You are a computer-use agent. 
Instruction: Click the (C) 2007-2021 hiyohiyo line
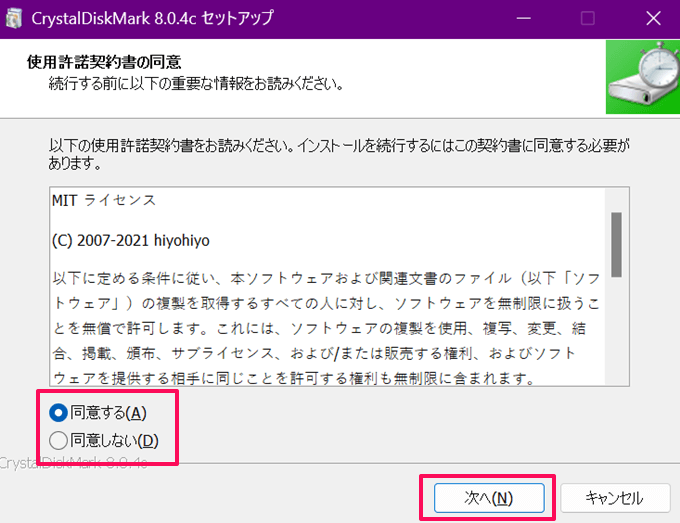(131, 240)
